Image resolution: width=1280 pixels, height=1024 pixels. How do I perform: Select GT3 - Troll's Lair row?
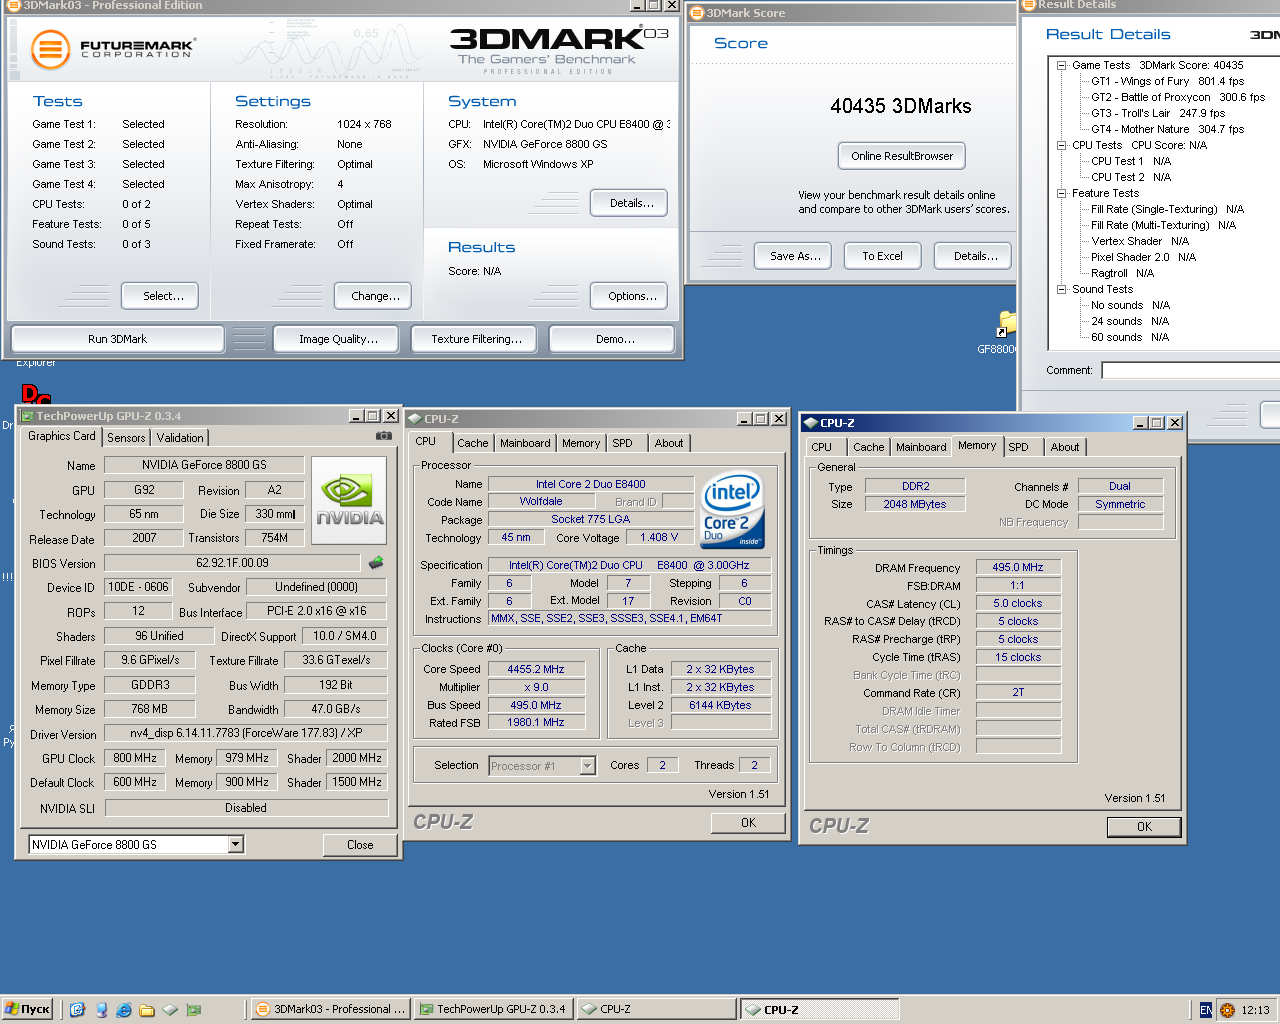1157,113
